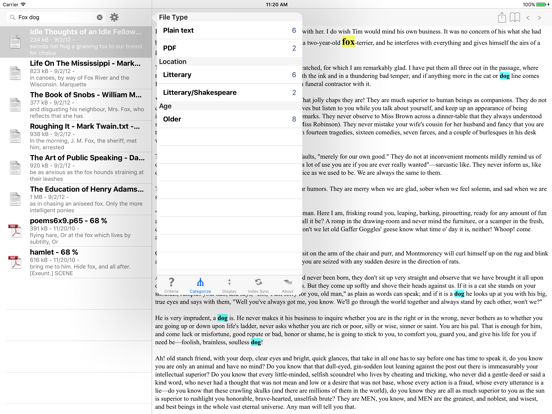Open the share icon in top toolbar
The image size is (552, 414).
click(x=502, y=17)
